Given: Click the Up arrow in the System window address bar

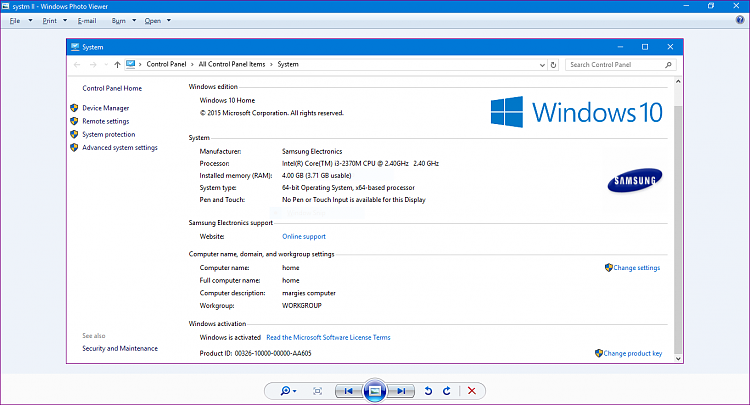Looking at the screenshot, I should 117,65.
